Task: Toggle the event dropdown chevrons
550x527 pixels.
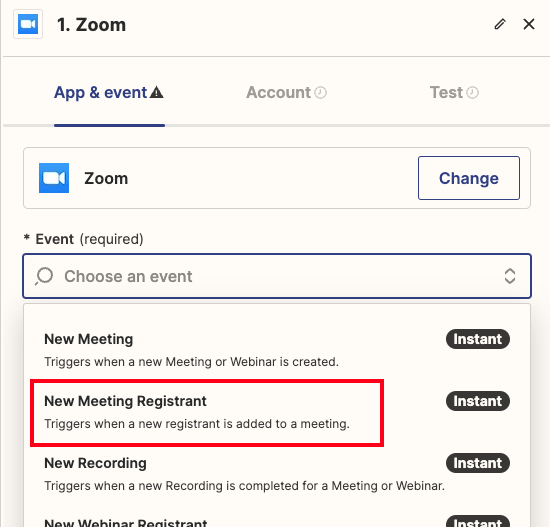Action: (510, 276)
